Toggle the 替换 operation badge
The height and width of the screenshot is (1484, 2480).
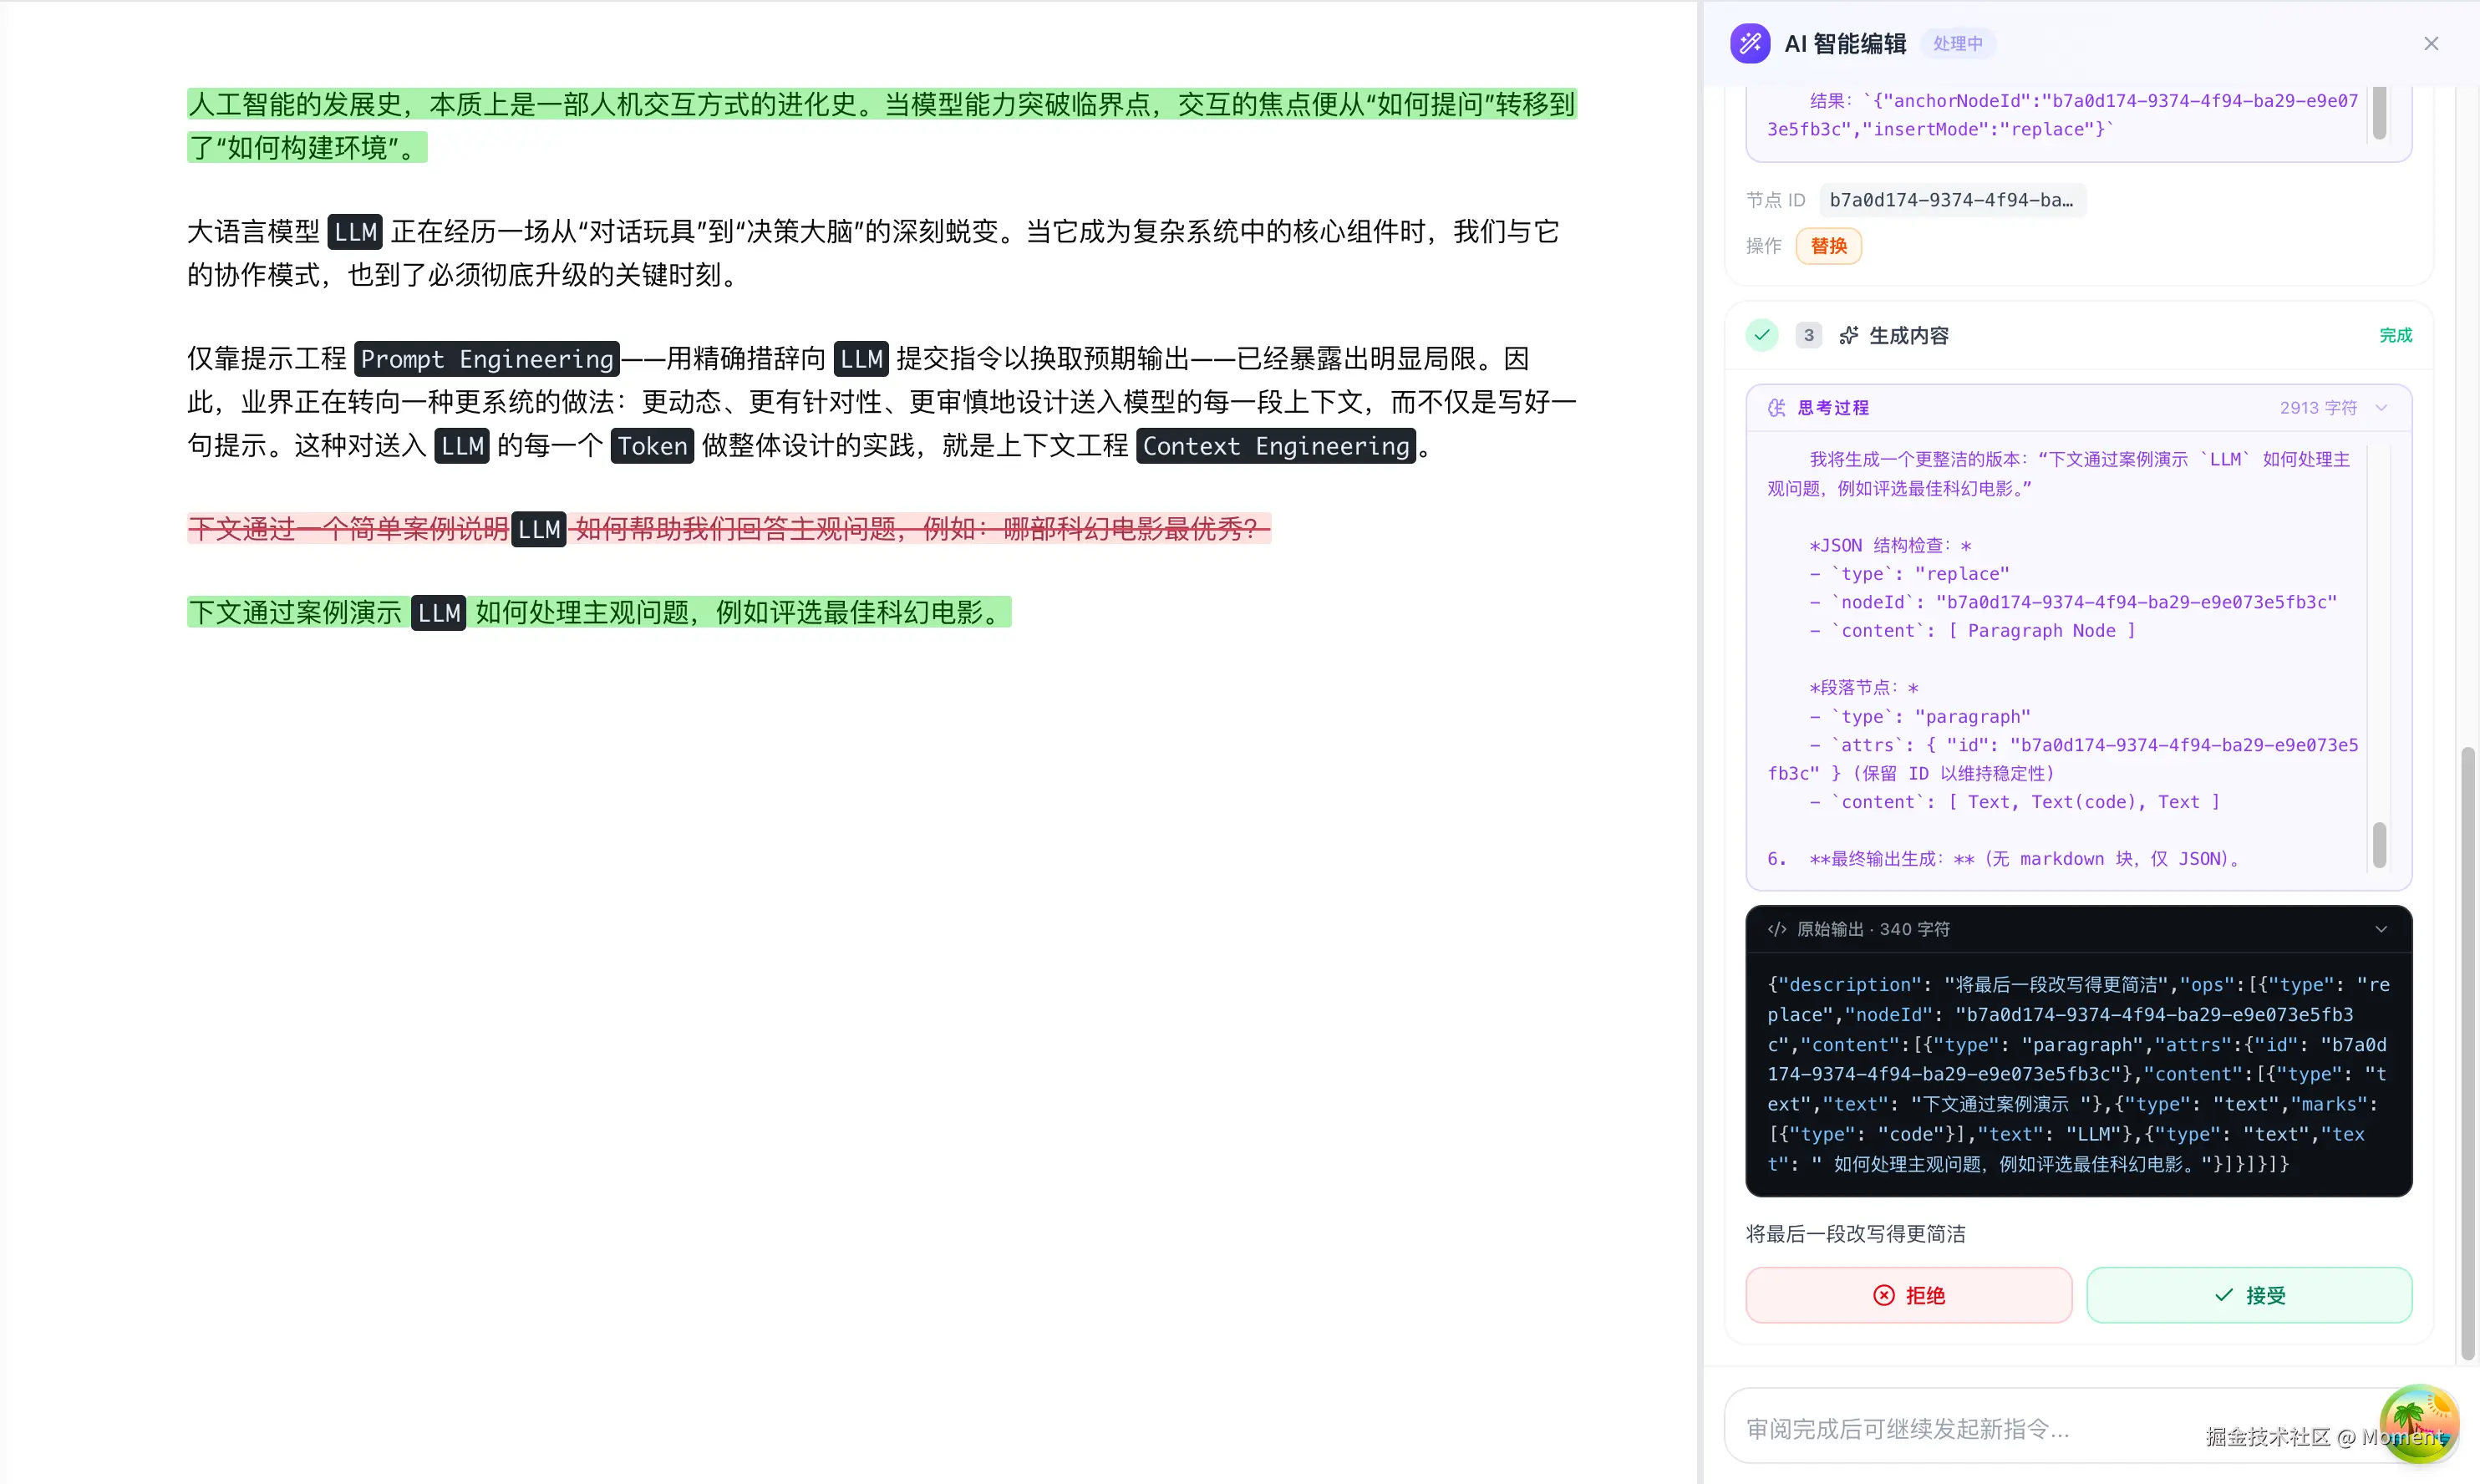(1829, 246)
